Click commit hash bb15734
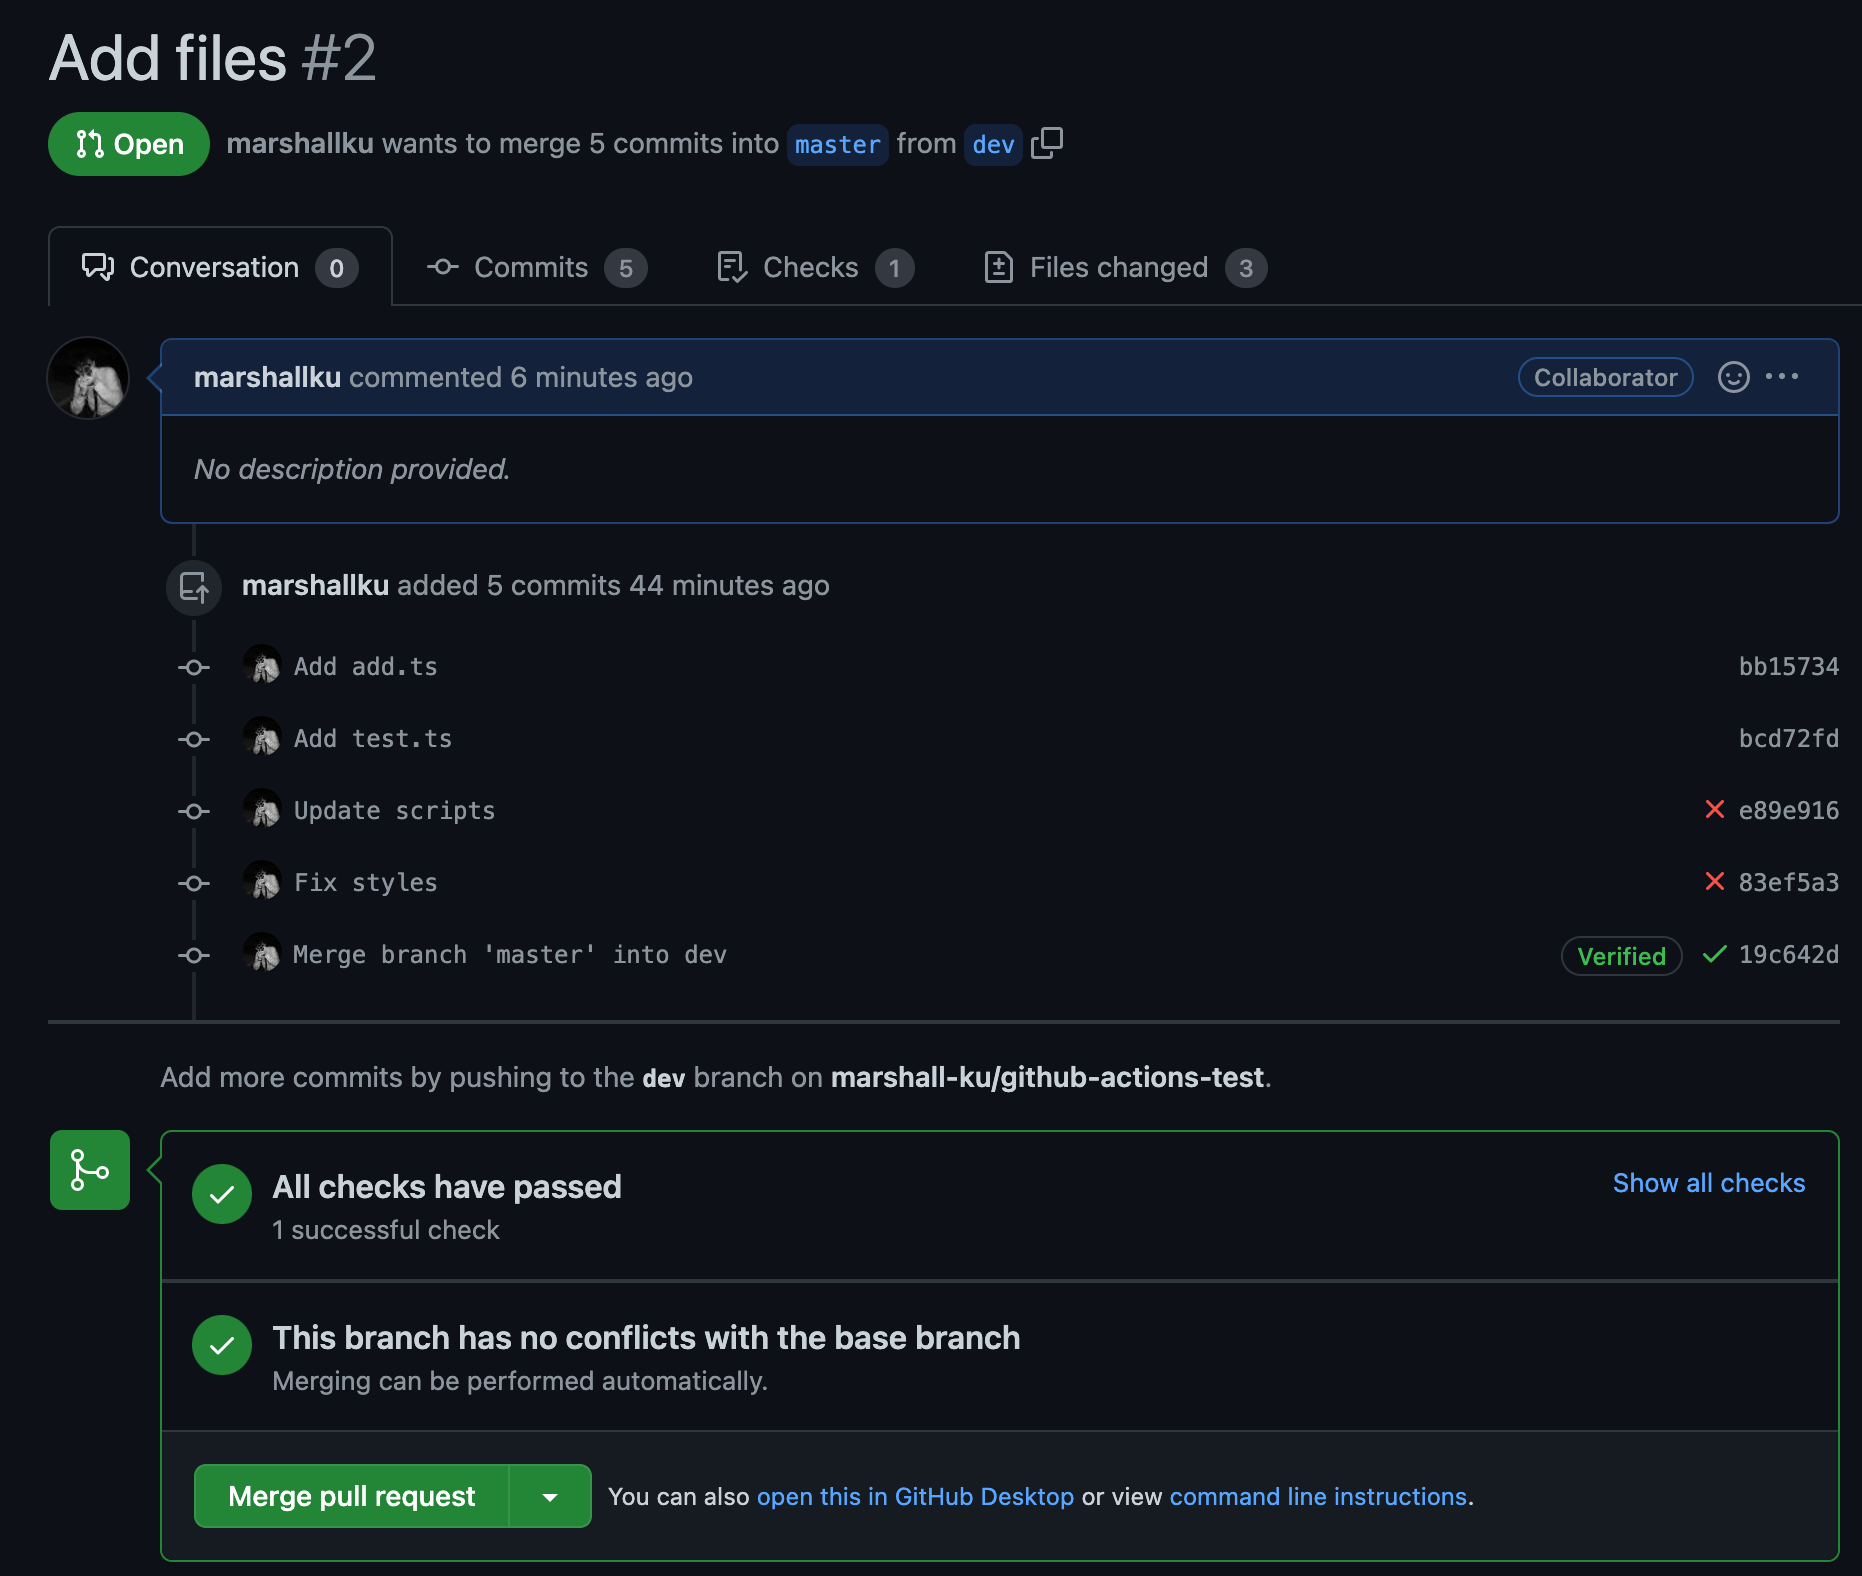 pyautogui.click(x=1787, y=666)
